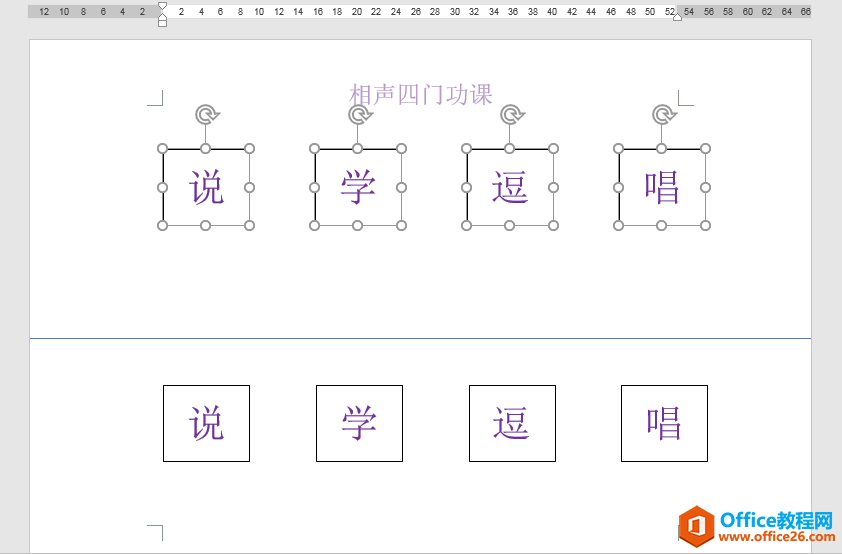Viewport: 842px width, 554px height.
Task: Click bottom-middle sizing handle of selected 逗 box
Action: (510, 225)
